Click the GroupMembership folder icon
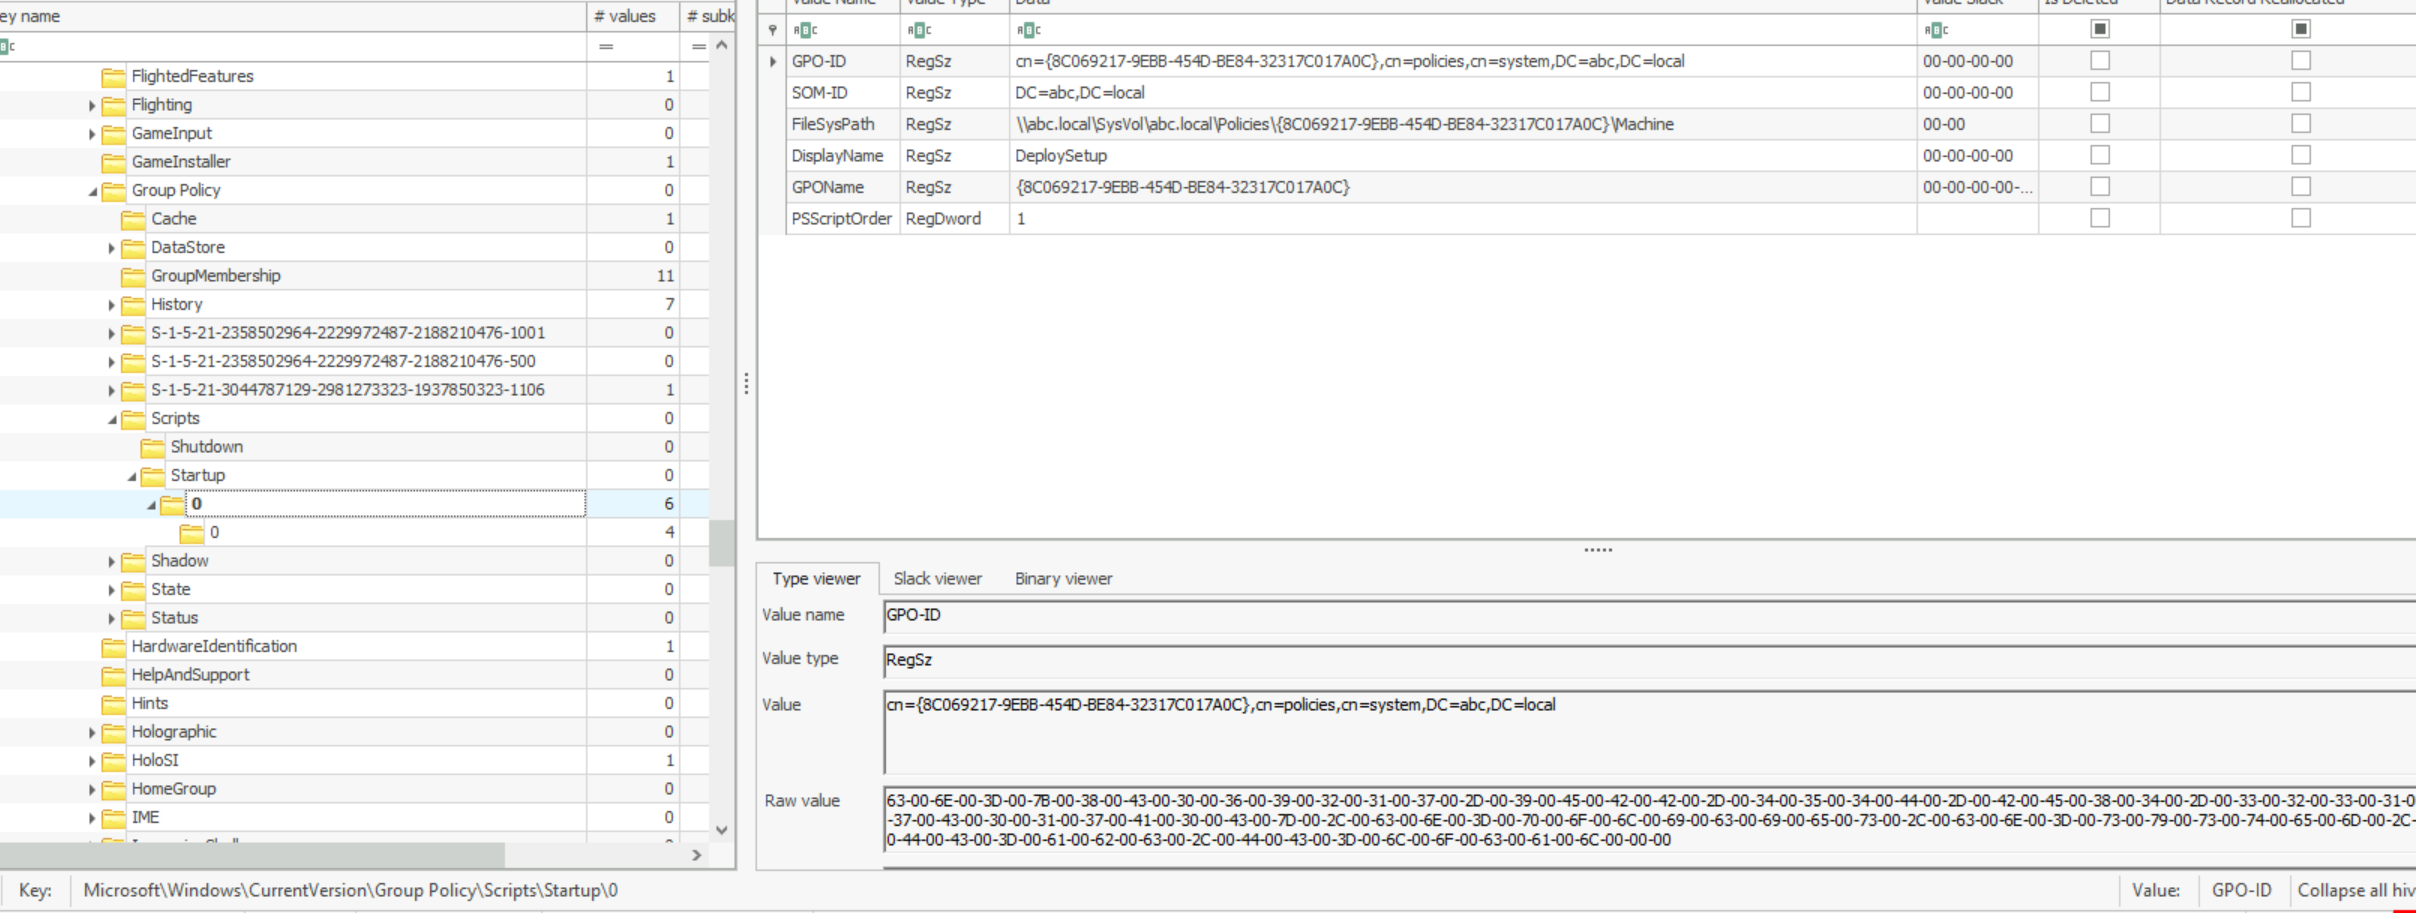 click(x=133, y=276)
